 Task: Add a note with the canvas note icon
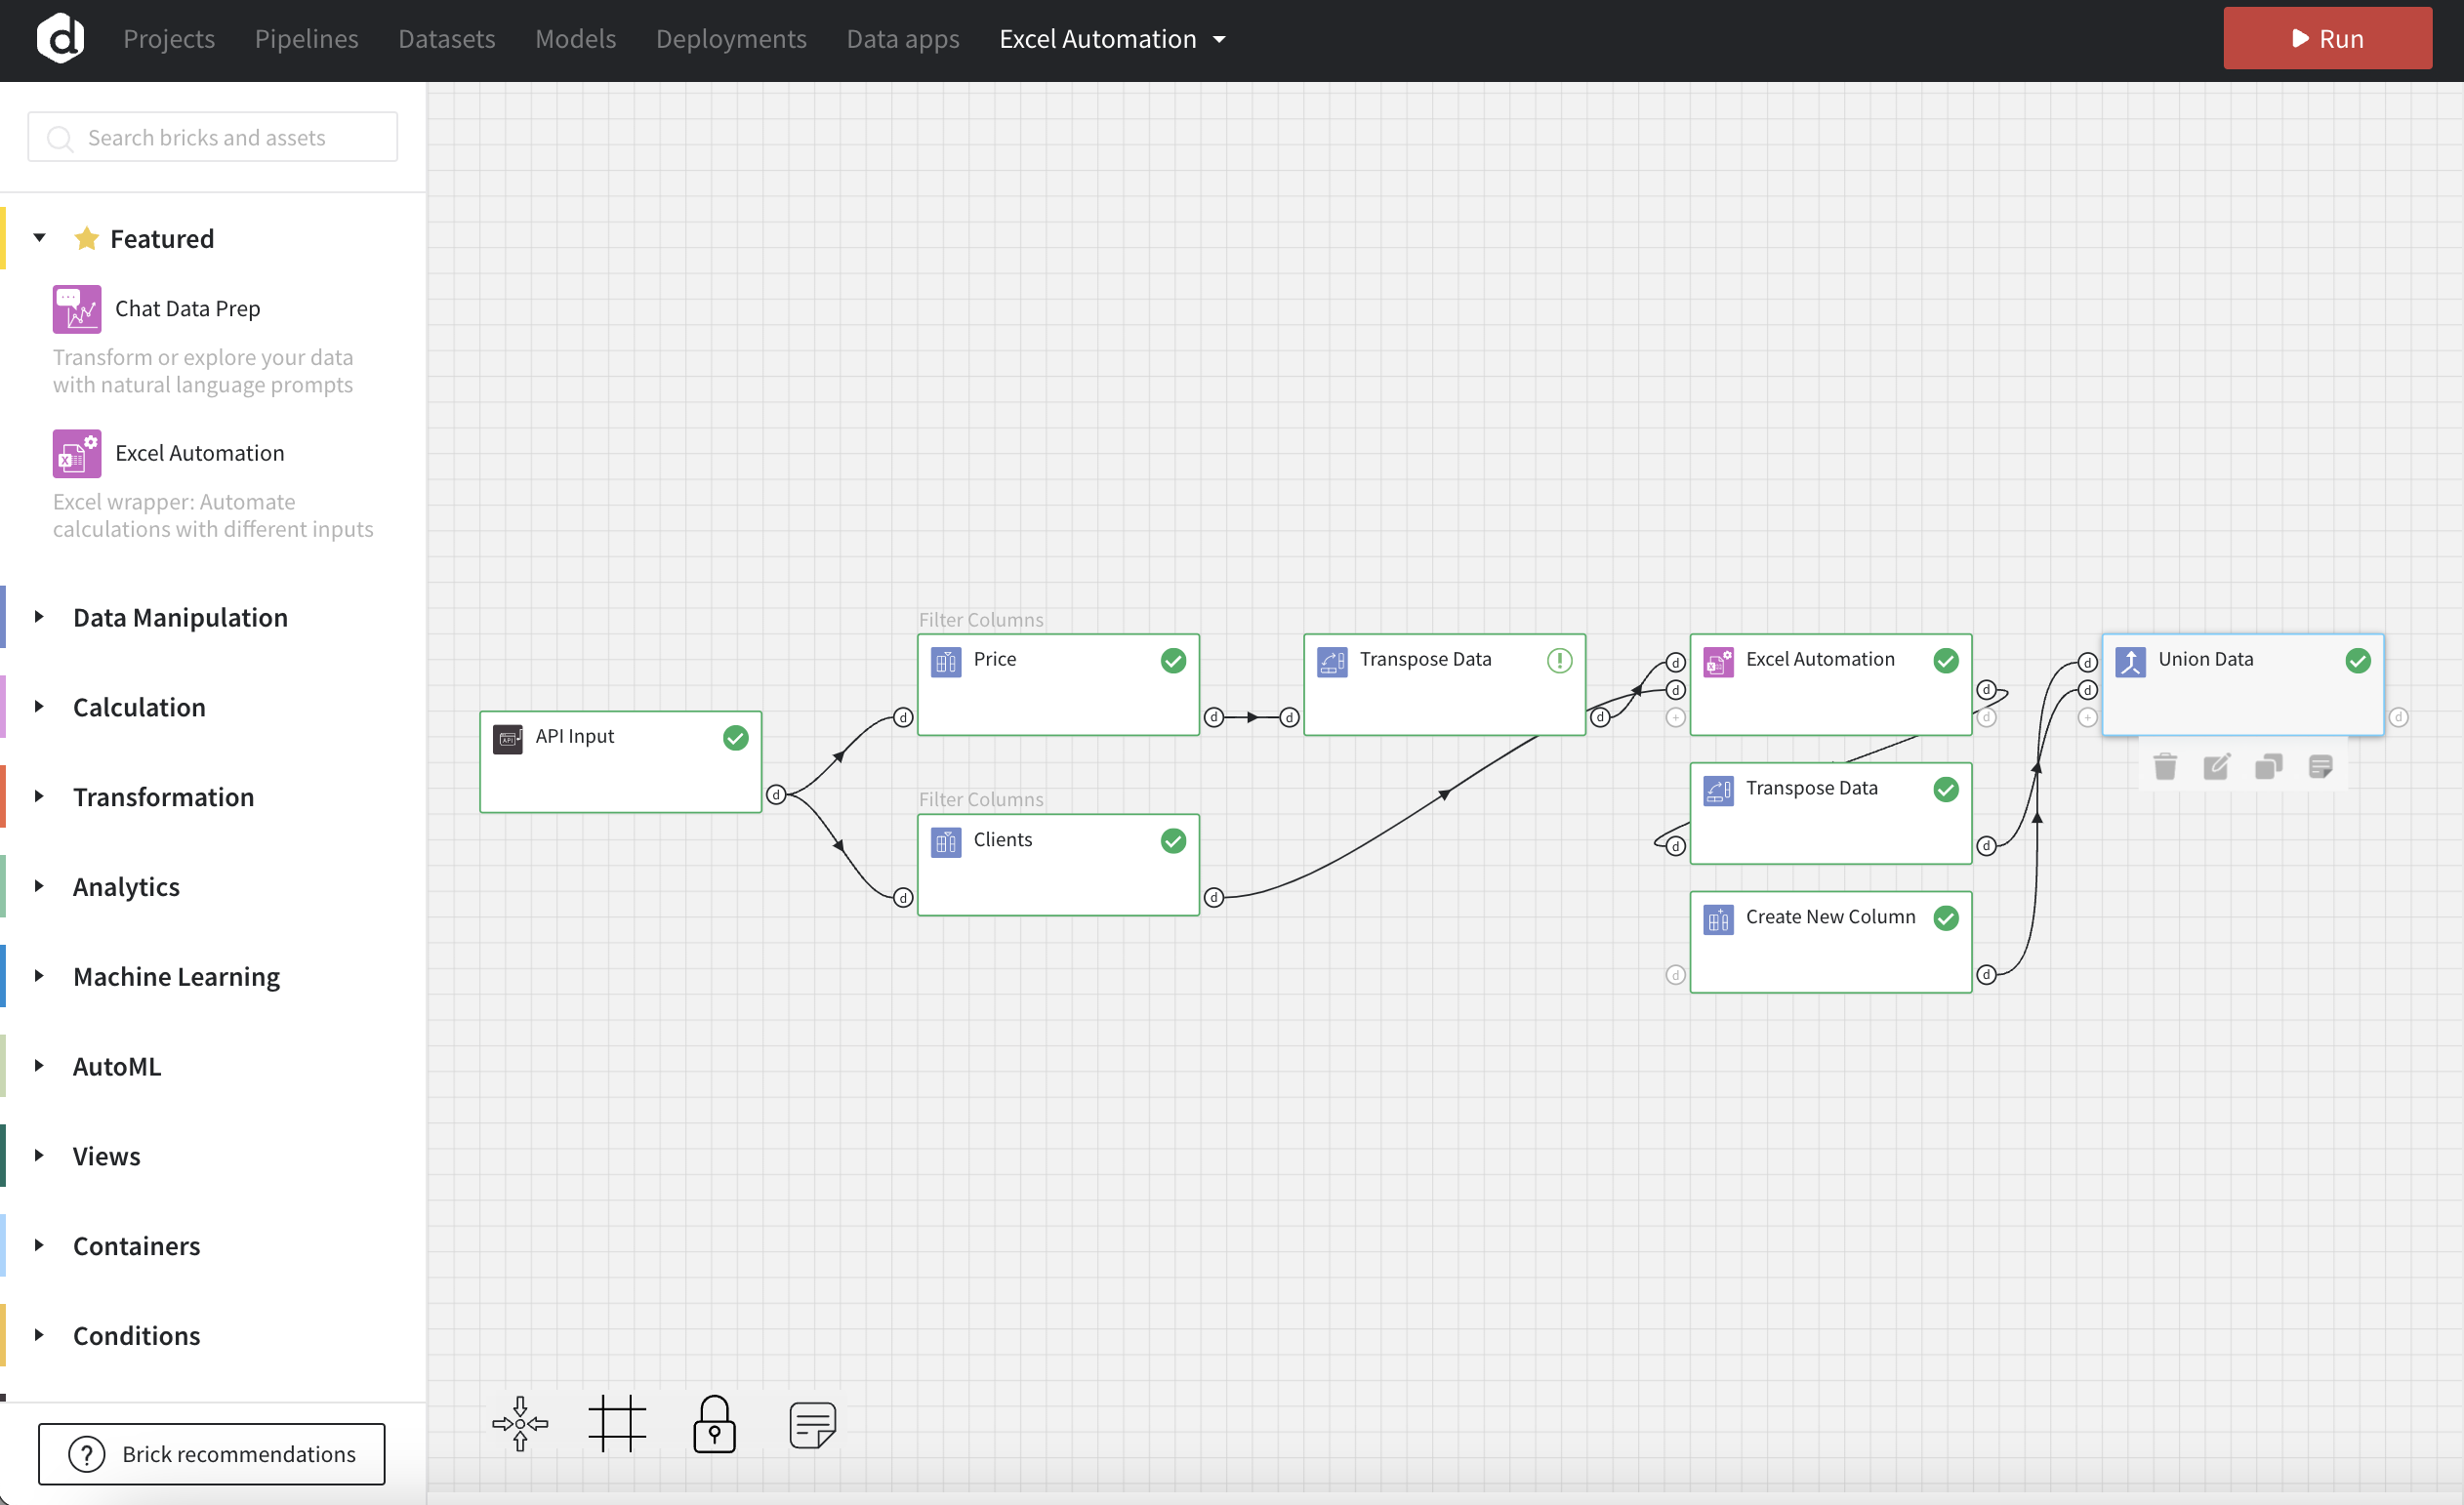812,1424
